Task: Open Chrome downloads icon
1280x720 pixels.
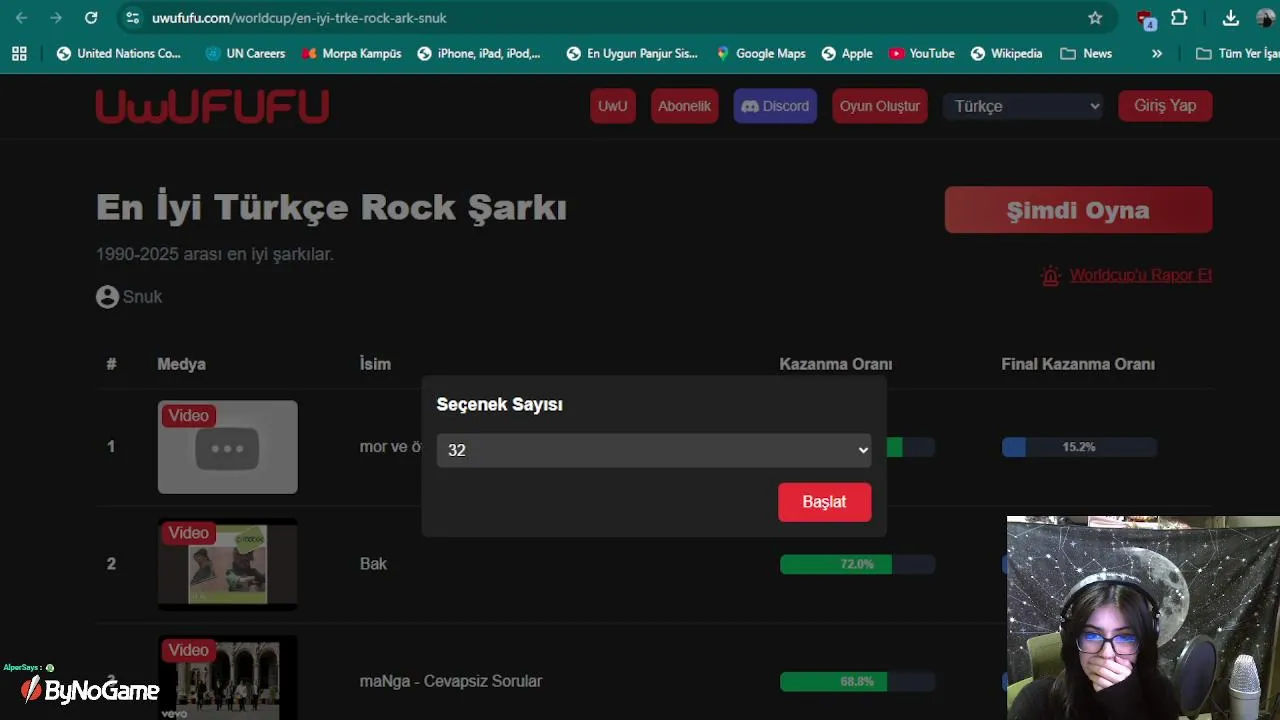Action: coord(1231,18)
